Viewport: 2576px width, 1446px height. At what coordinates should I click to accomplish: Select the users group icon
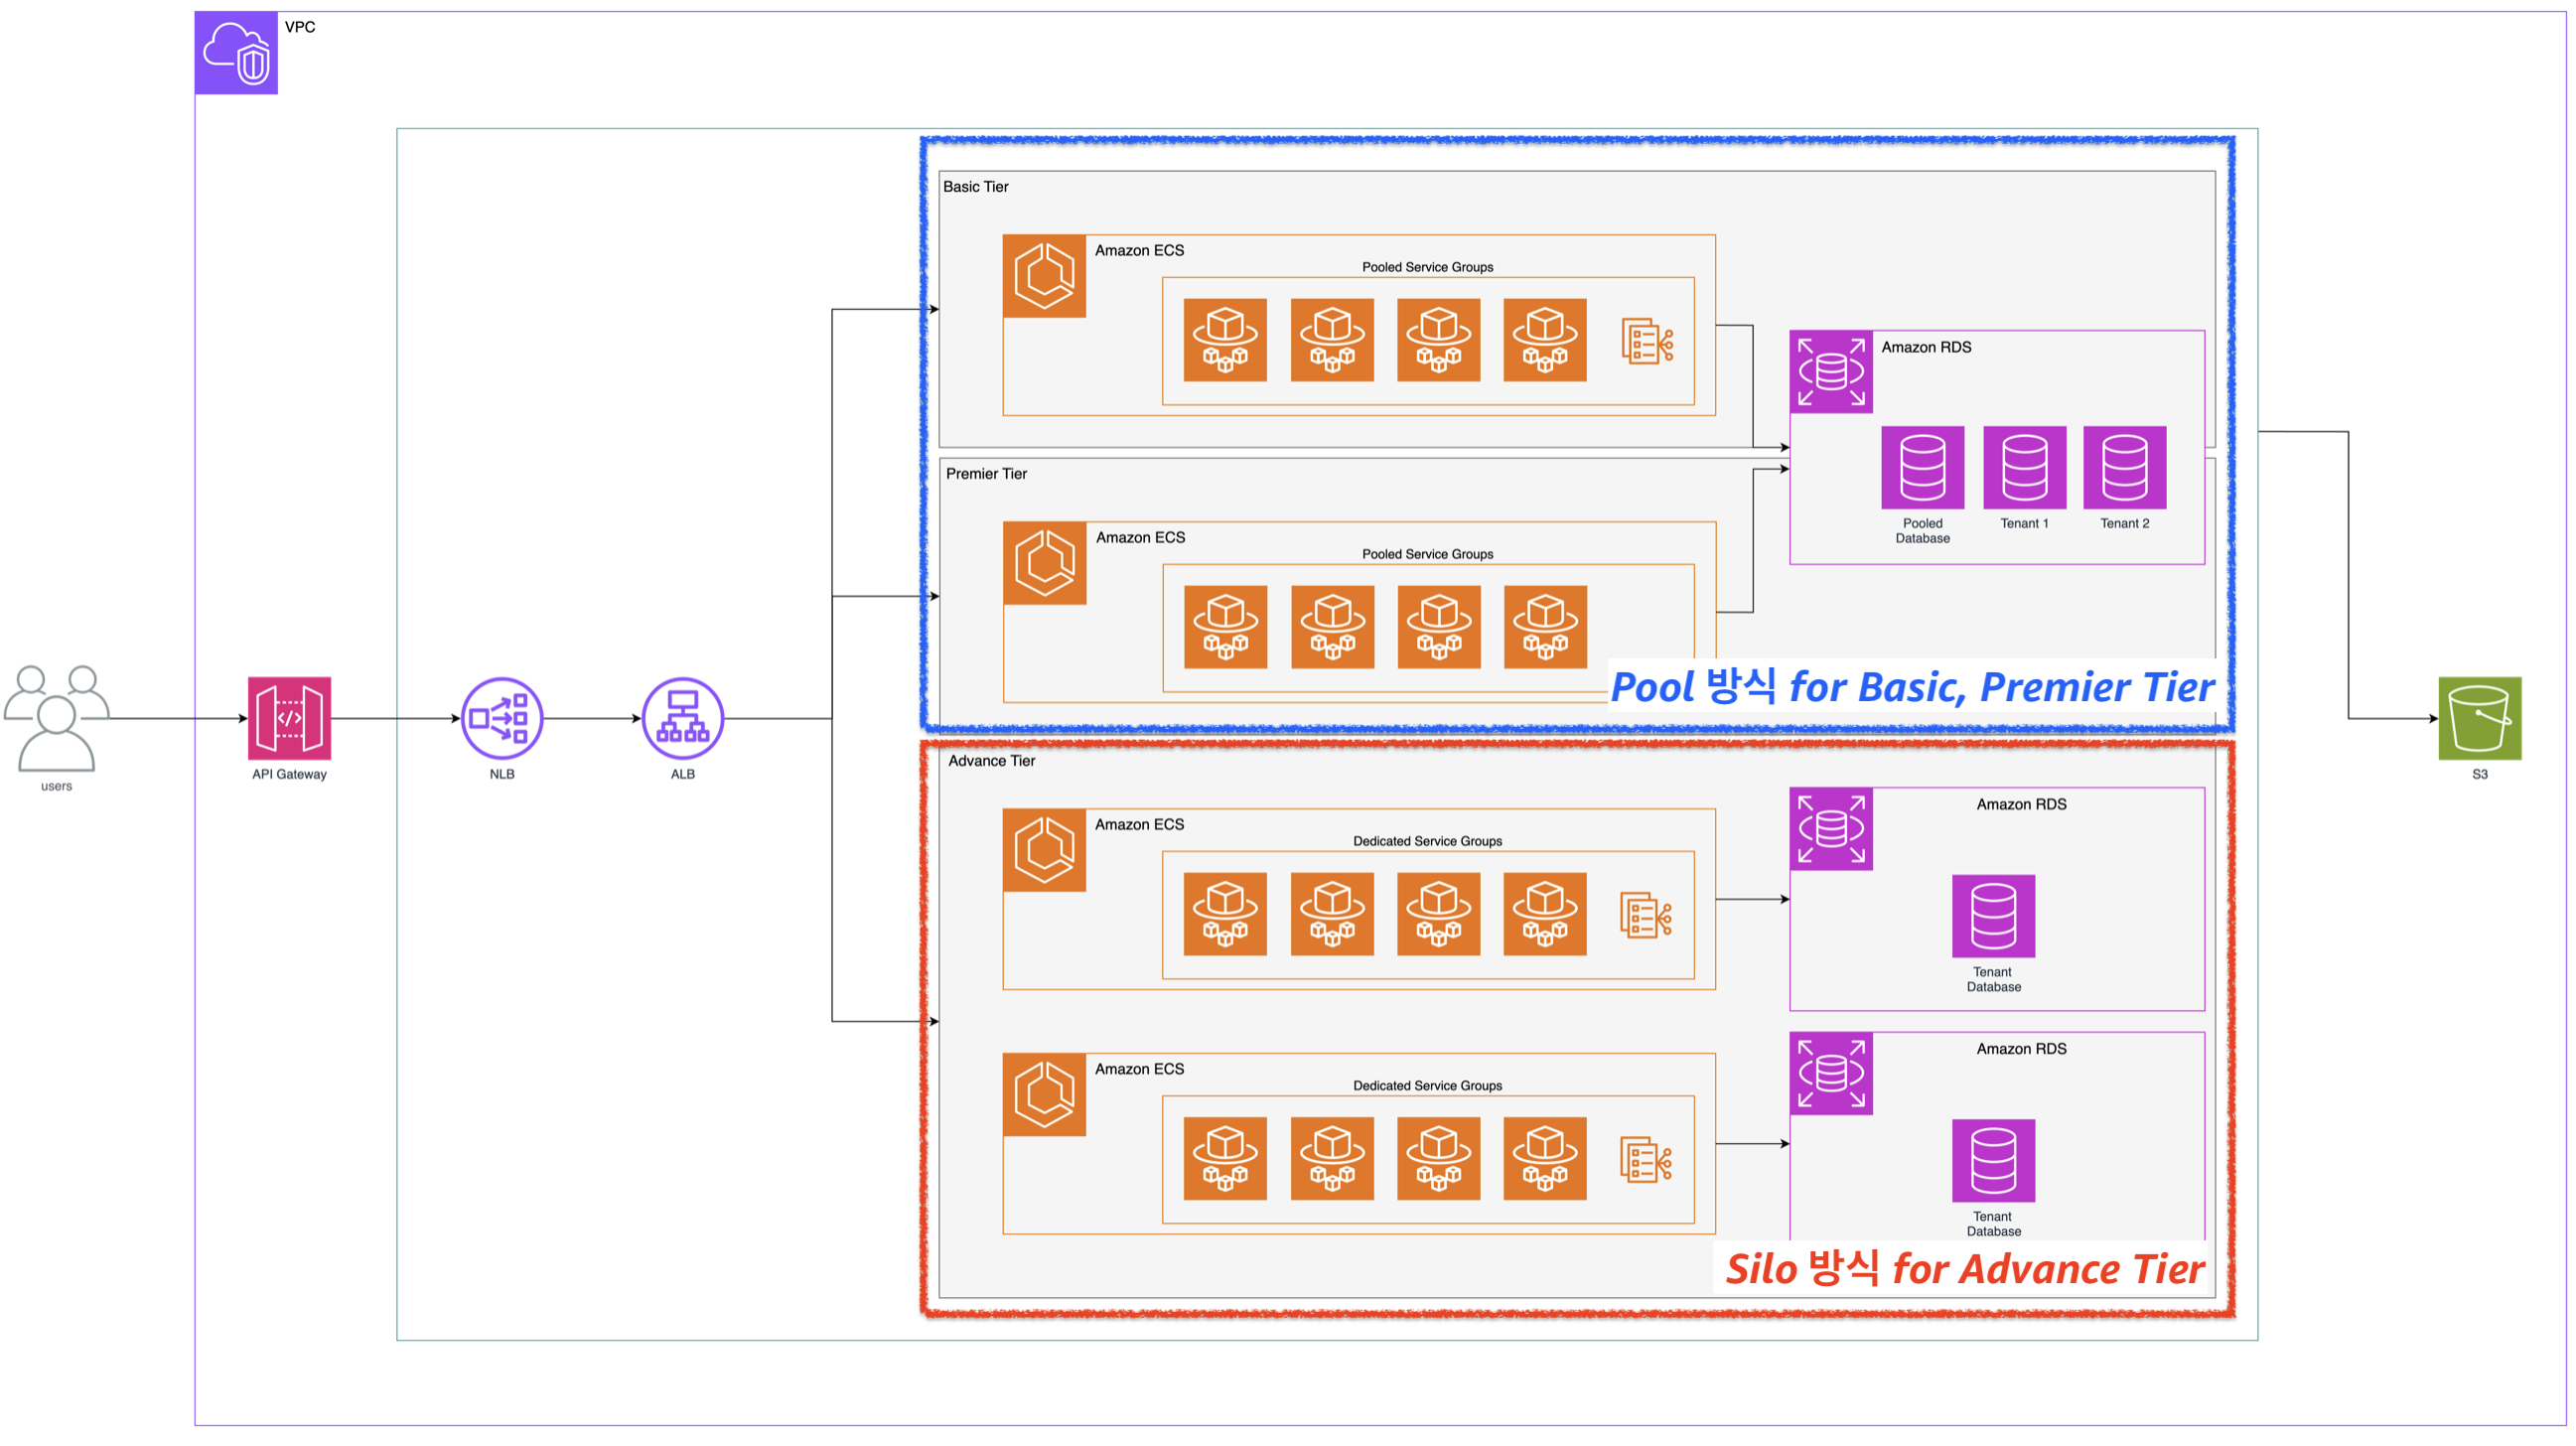click(x=56, y=718)
